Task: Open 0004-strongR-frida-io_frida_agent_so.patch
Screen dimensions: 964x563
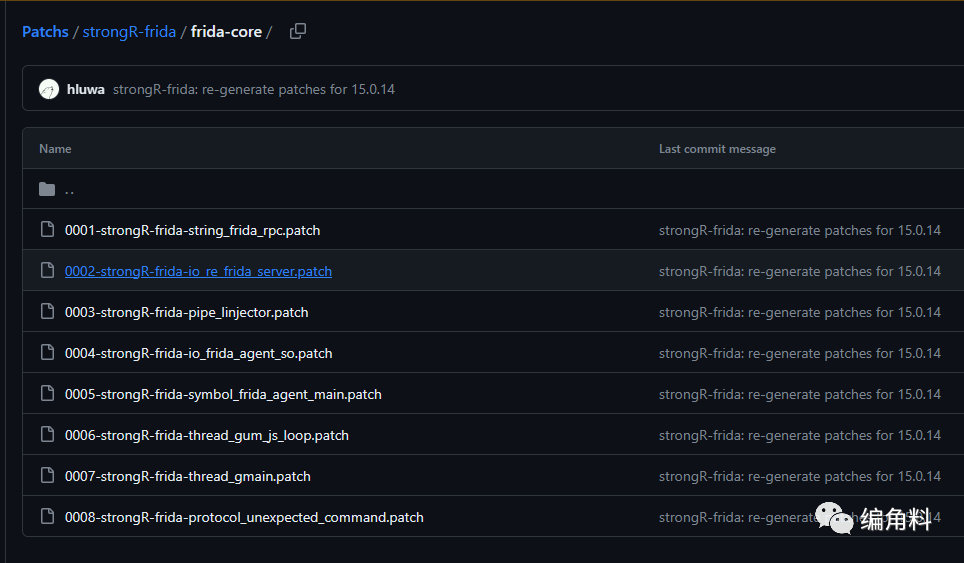Action: tap(199, 353)
